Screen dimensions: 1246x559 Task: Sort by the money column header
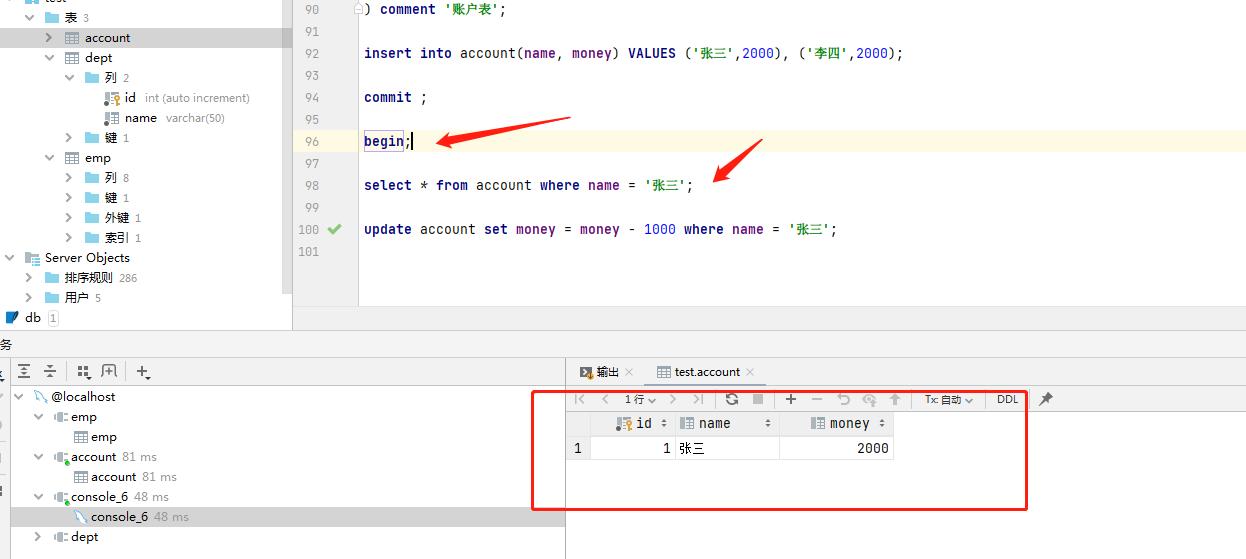(x=849, y=424)
